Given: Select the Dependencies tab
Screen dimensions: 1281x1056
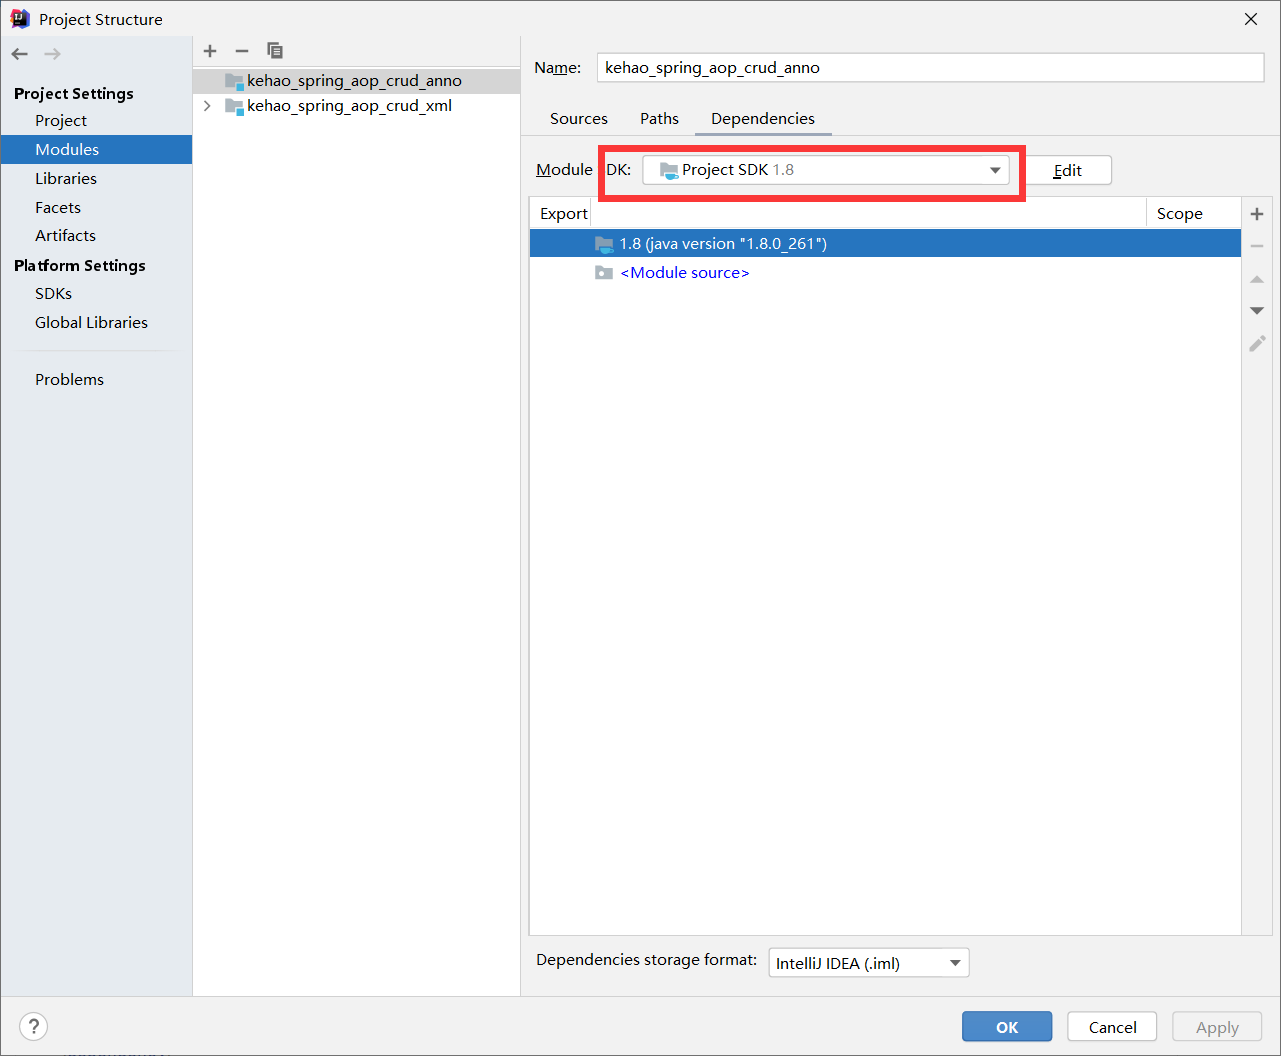Looking at the screenshot, I should click(x=763, y=119).
